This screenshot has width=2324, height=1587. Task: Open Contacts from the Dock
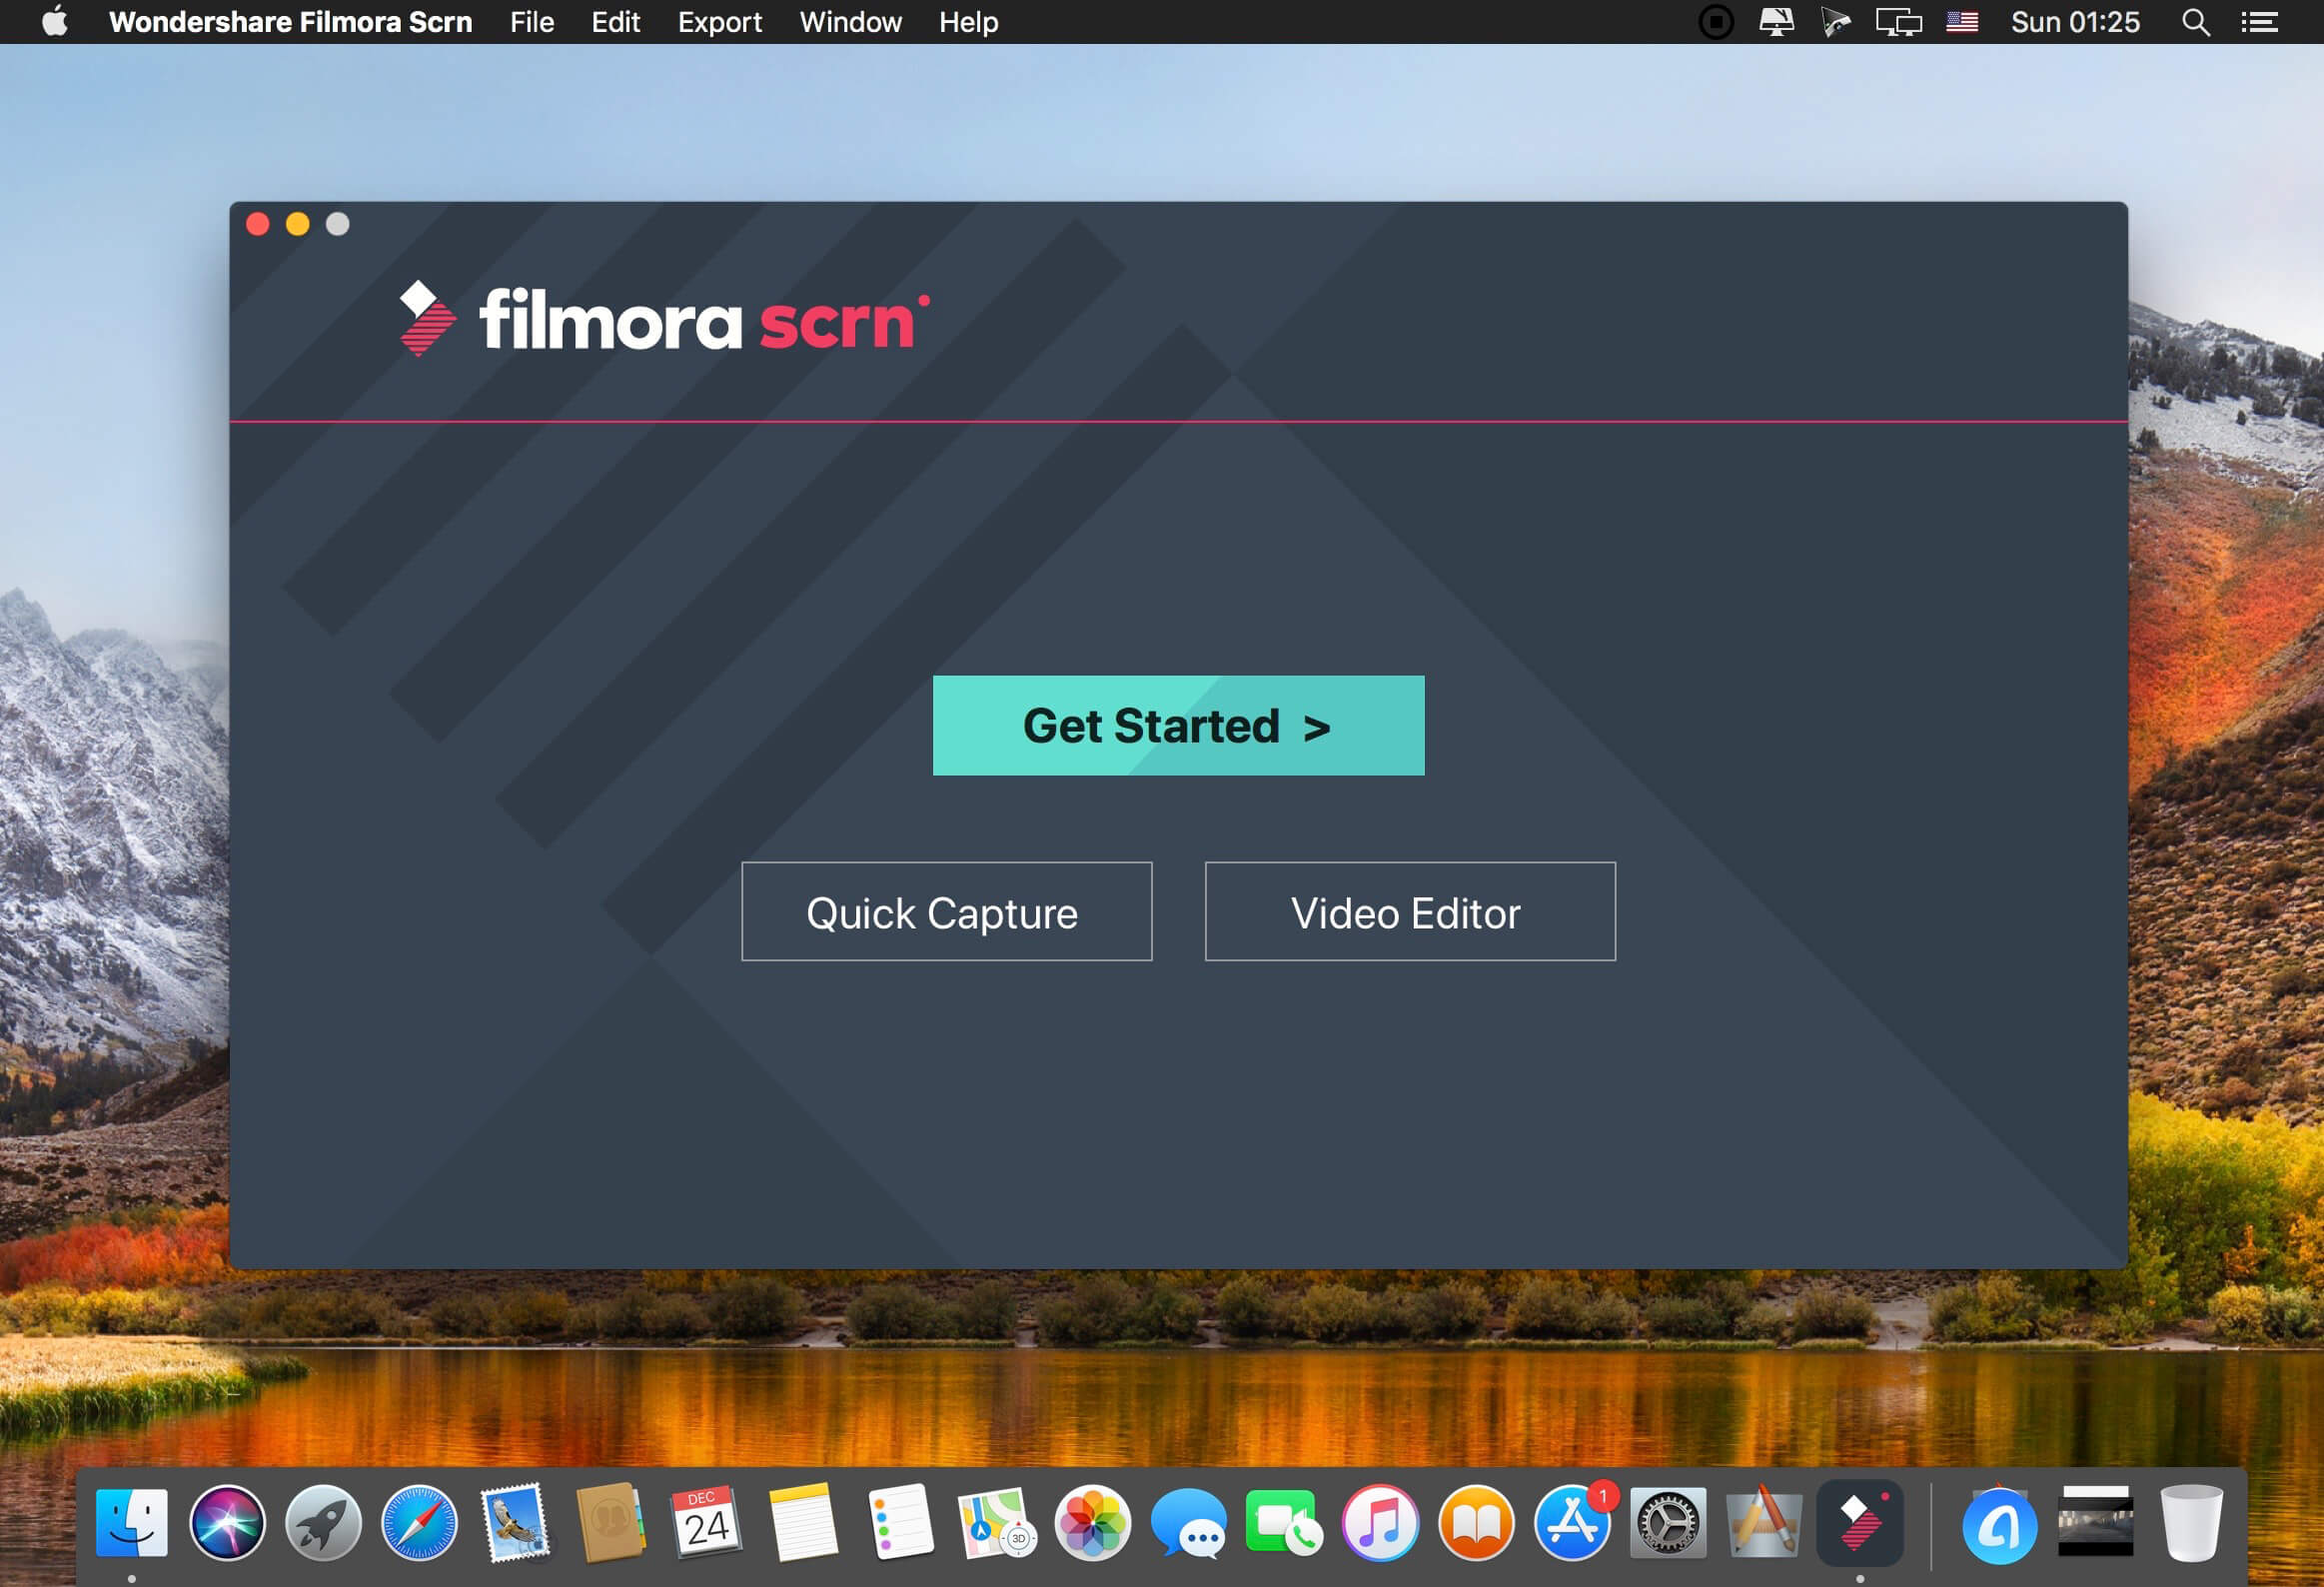(x=611, y=1523)
